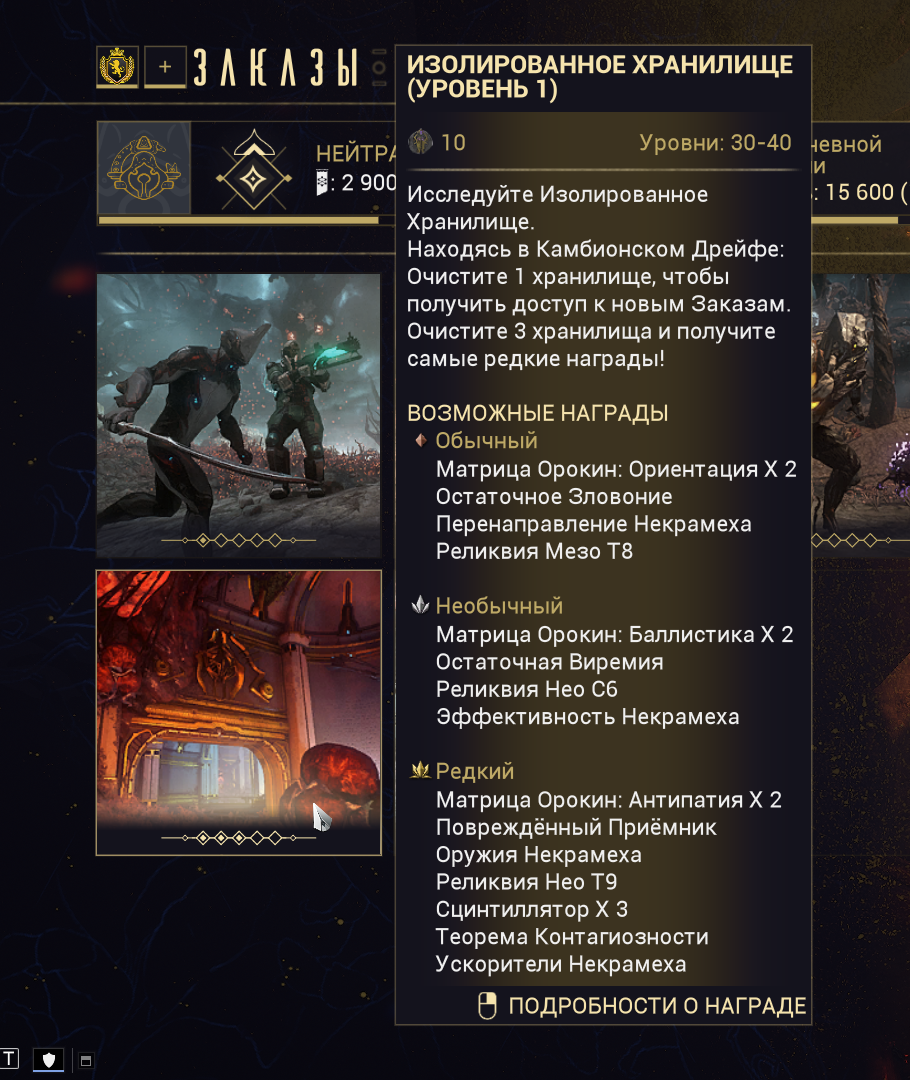The image size is (910, 1080).
Task: Click the standing token icon near 10
Action: (420, 142)
